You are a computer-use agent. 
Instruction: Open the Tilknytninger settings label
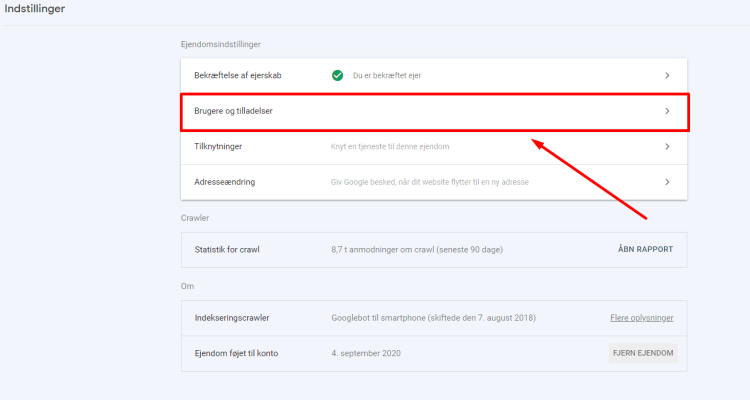[x=218, y=146]
